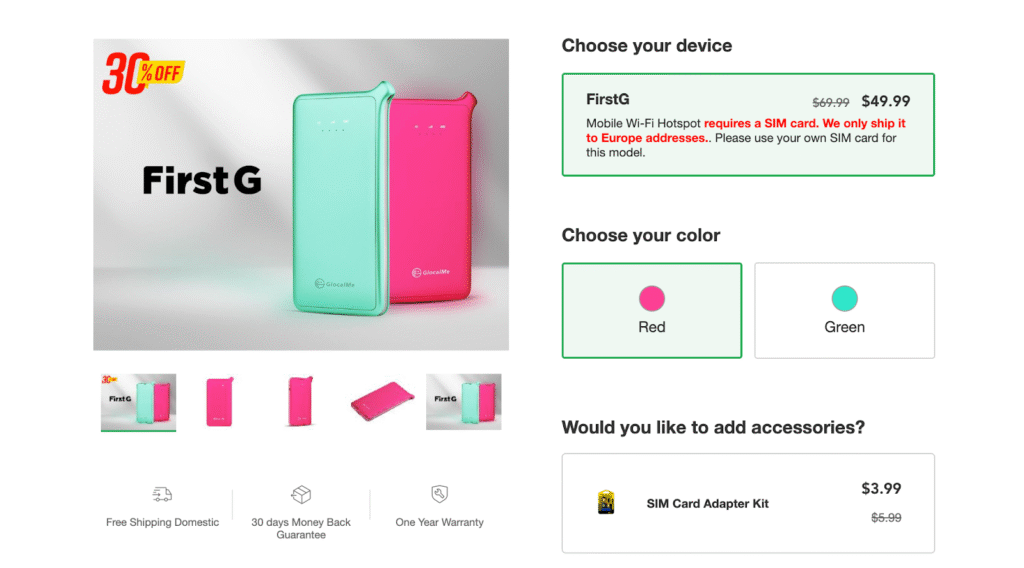The height and width of the screenshot is (568, 1024).
Task: Click the Free Shipping truck icon
Action: click(x=162, y=495)
